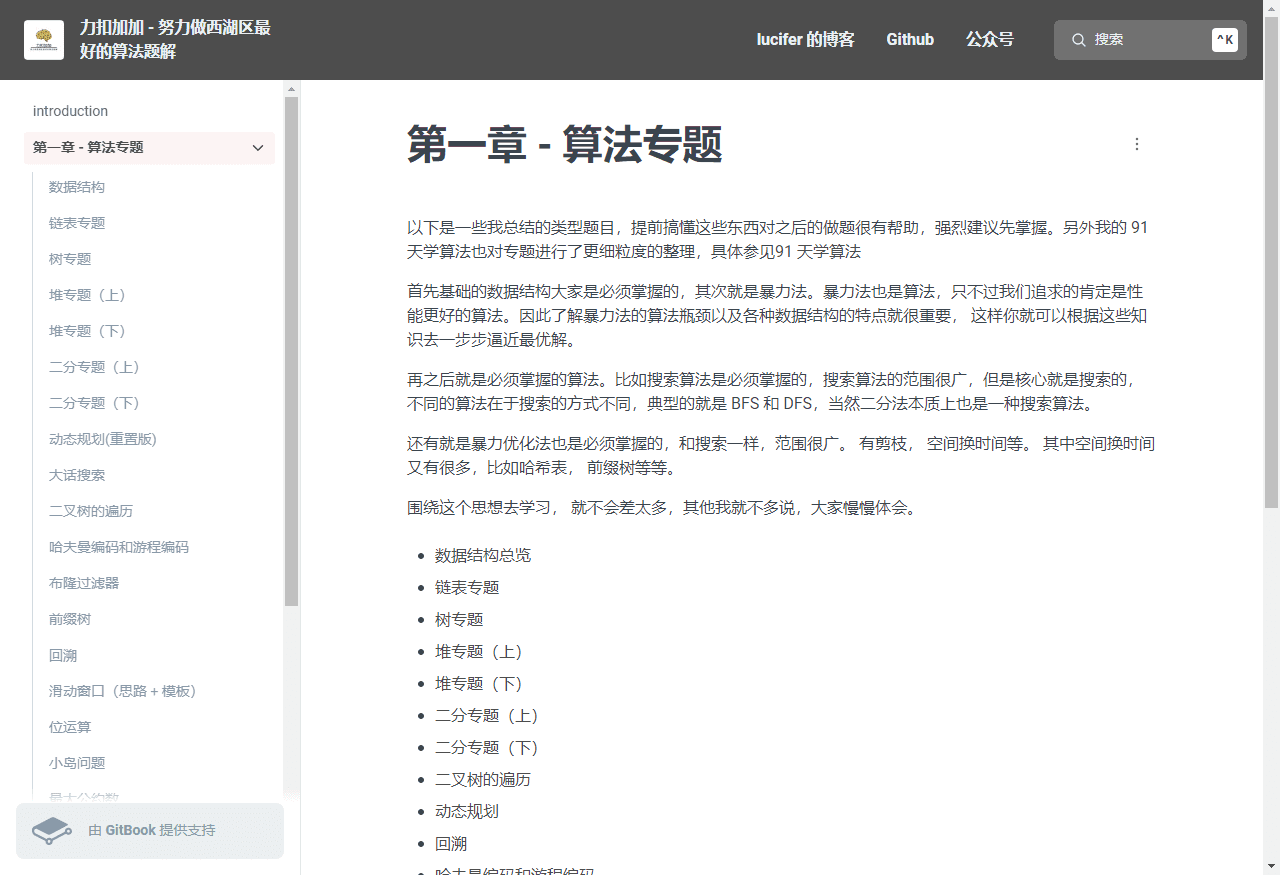Open the site home via the yellow logo icon
The width and height of the screenshot is (1280, 875).
click(43, 39)
